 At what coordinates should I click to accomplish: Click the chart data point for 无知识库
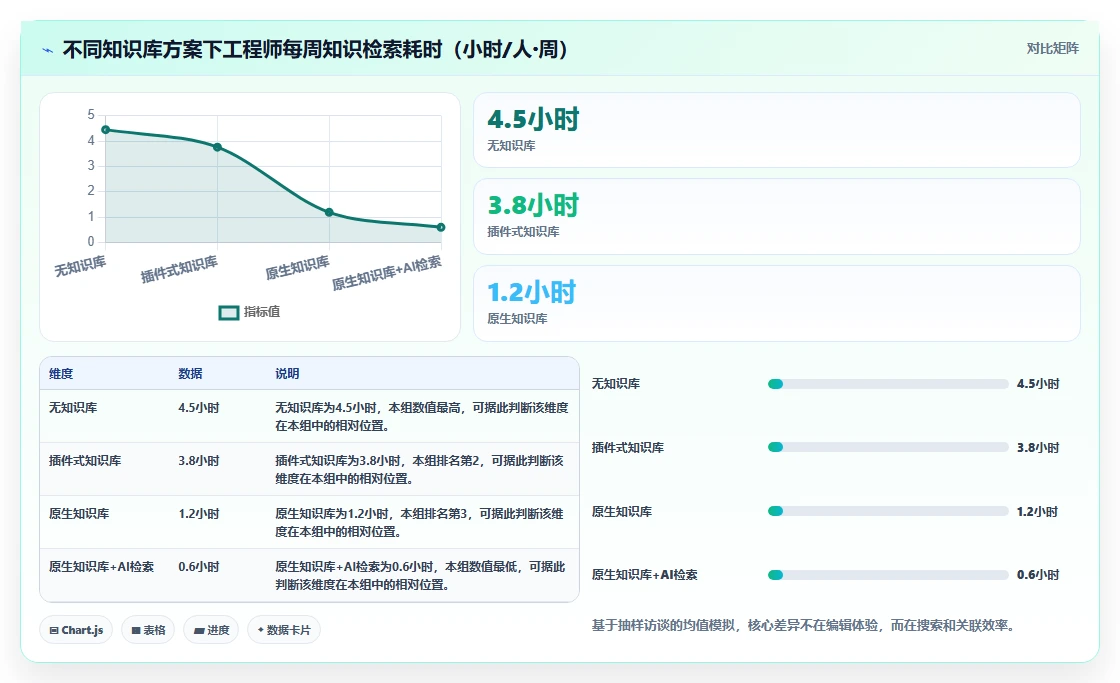tap(106, 130)
